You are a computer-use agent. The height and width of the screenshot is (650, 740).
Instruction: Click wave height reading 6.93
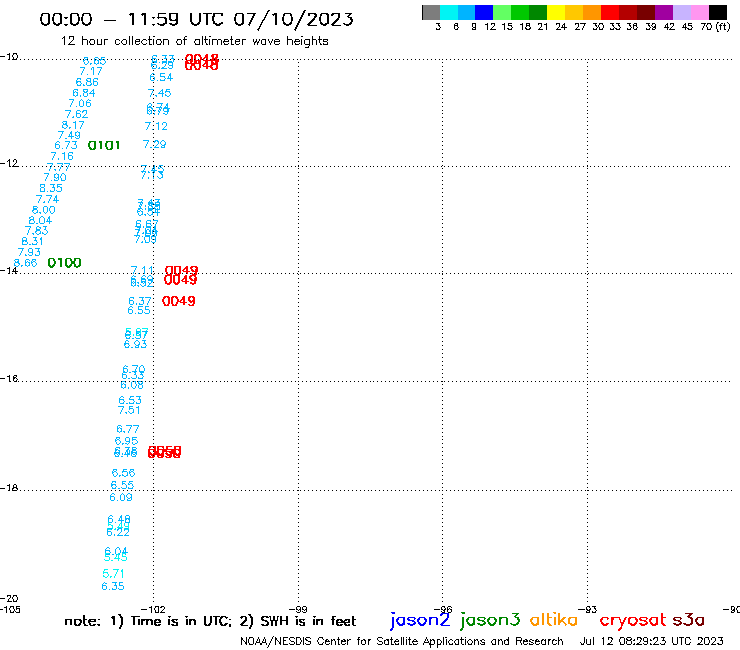point(135,345)
